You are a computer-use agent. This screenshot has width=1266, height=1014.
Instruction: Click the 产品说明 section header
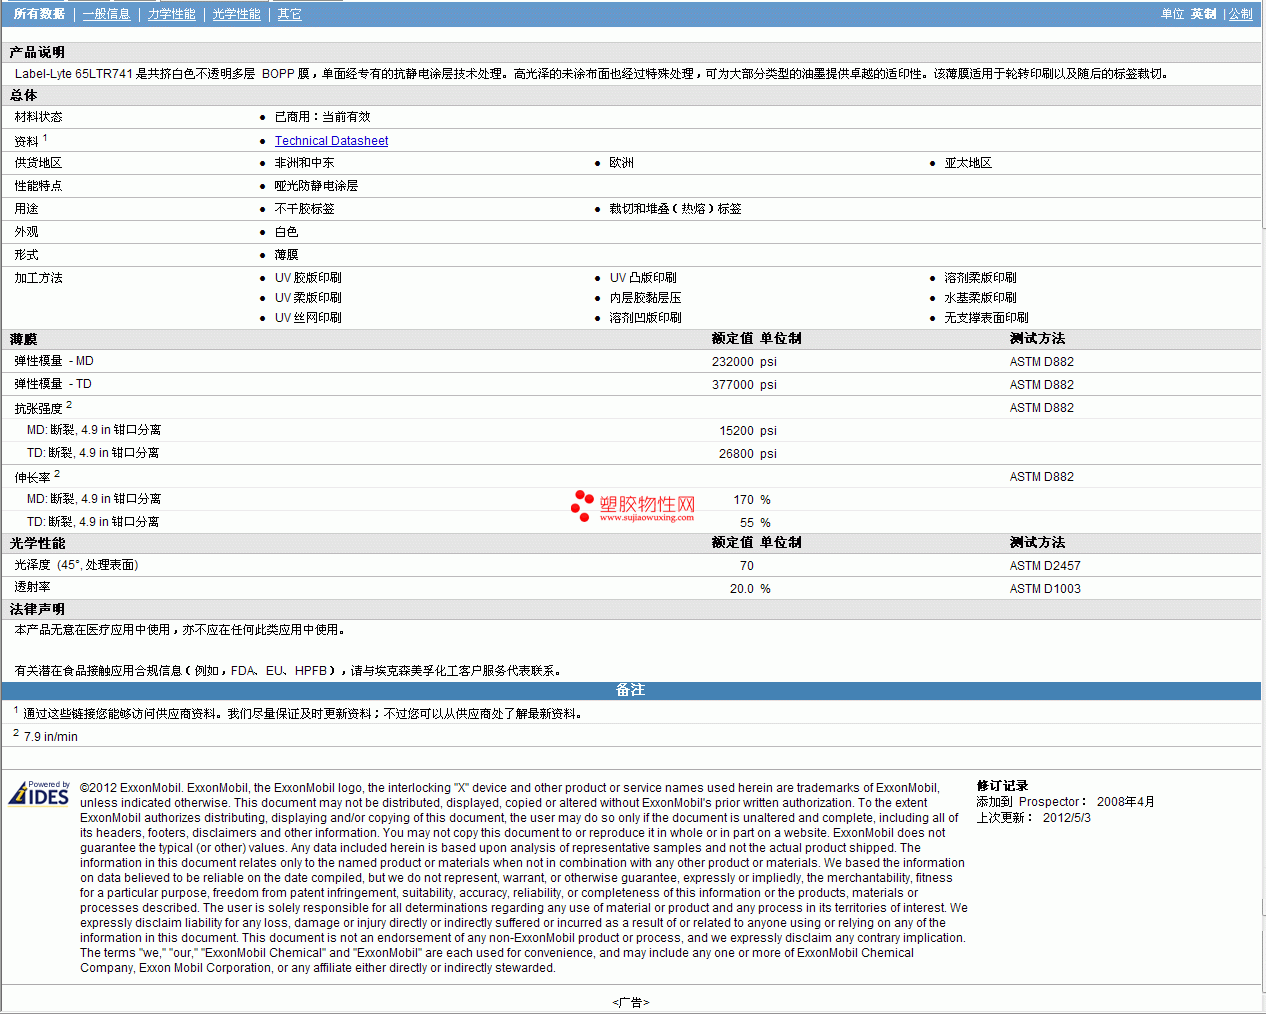click(x=38, y=52)
